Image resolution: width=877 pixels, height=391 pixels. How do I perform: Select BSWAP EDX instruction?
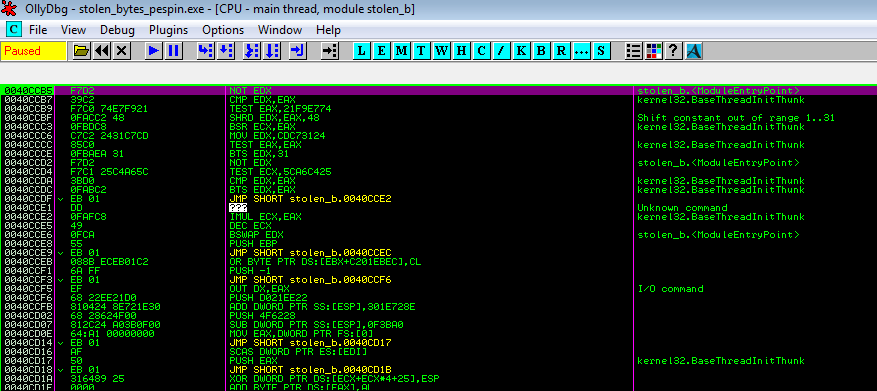click(x=256, y=234)
